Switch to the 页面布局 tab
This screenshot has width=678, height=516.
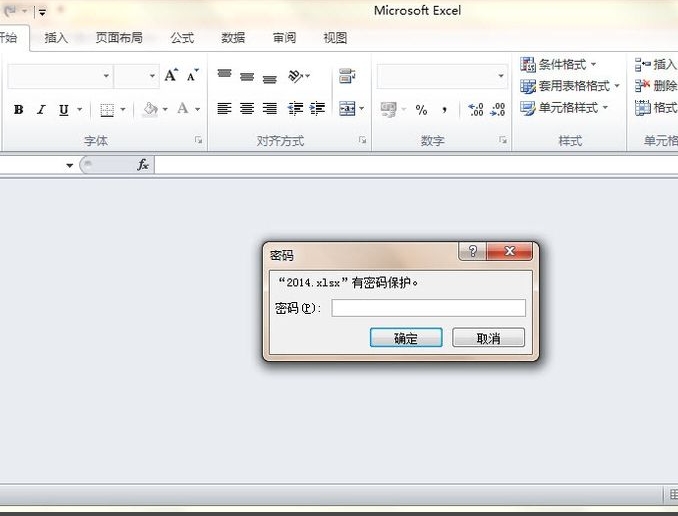tap(119, 38)
